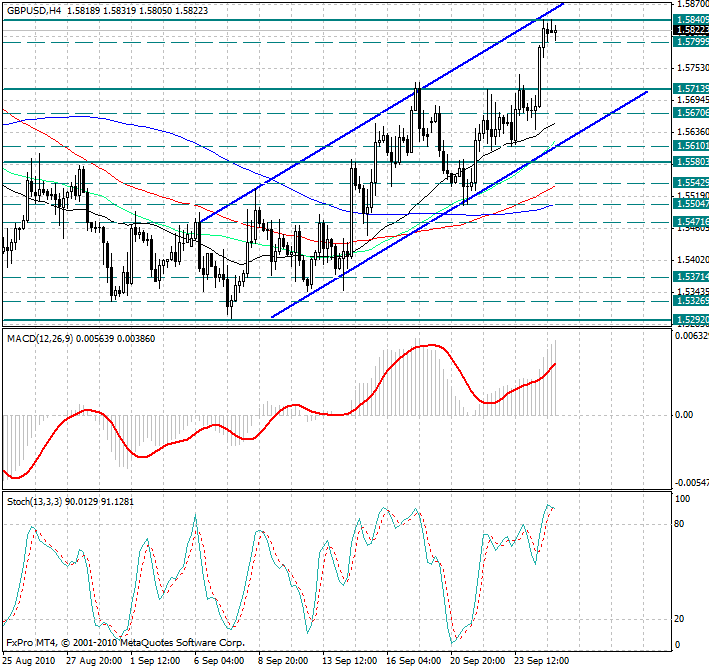The image size is (709, 668).
Task: Click the 1.5292 bottom level label
Action: 691,320
